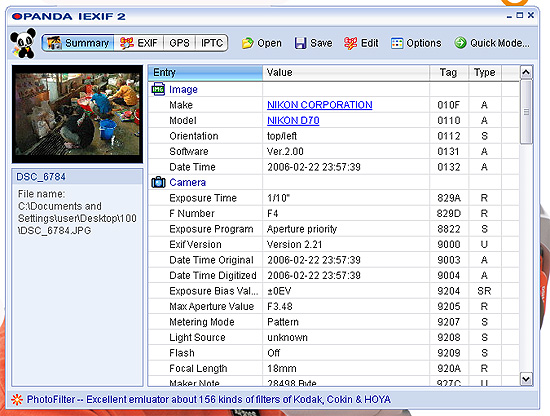This screenshot has height=416, width=550.
Task: Click the scrollbar up arrow
Action: point(526,73)
